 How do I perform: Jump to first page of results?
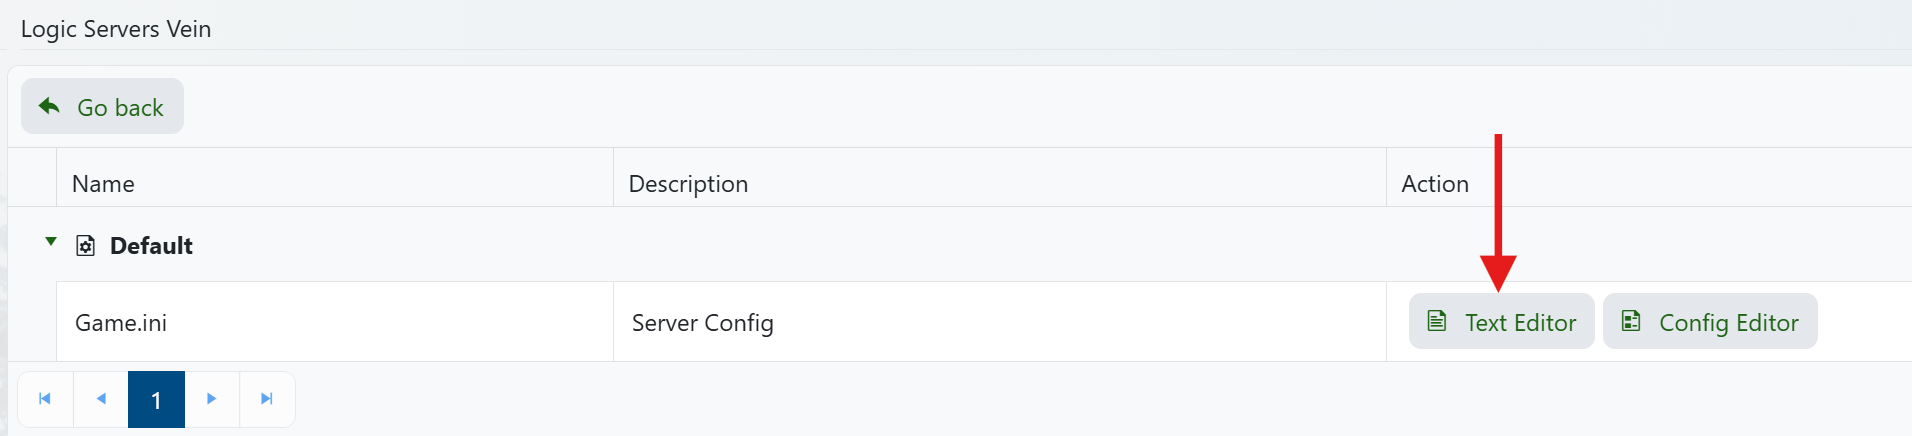point(45,399)
